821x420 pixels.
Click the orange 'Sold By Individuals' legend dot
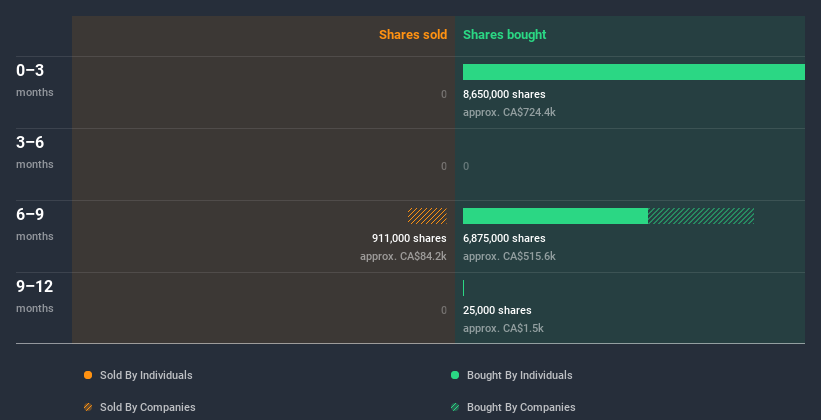pos(88,375)
